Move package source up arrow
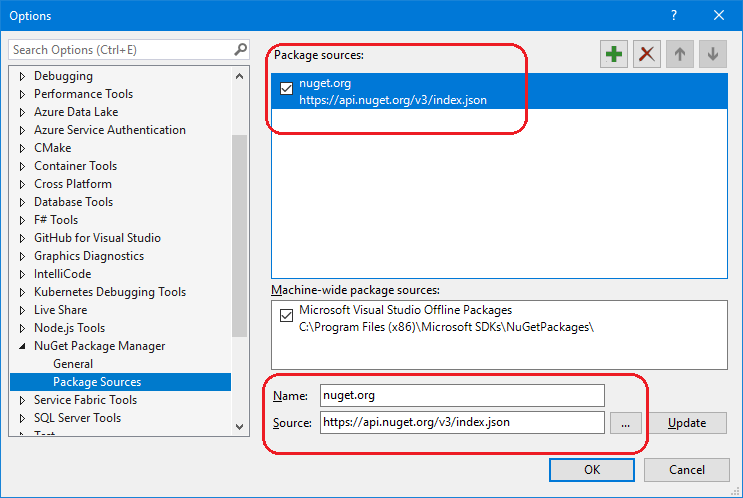The width and height of the screenshot is (743, 498). [680, 54]
